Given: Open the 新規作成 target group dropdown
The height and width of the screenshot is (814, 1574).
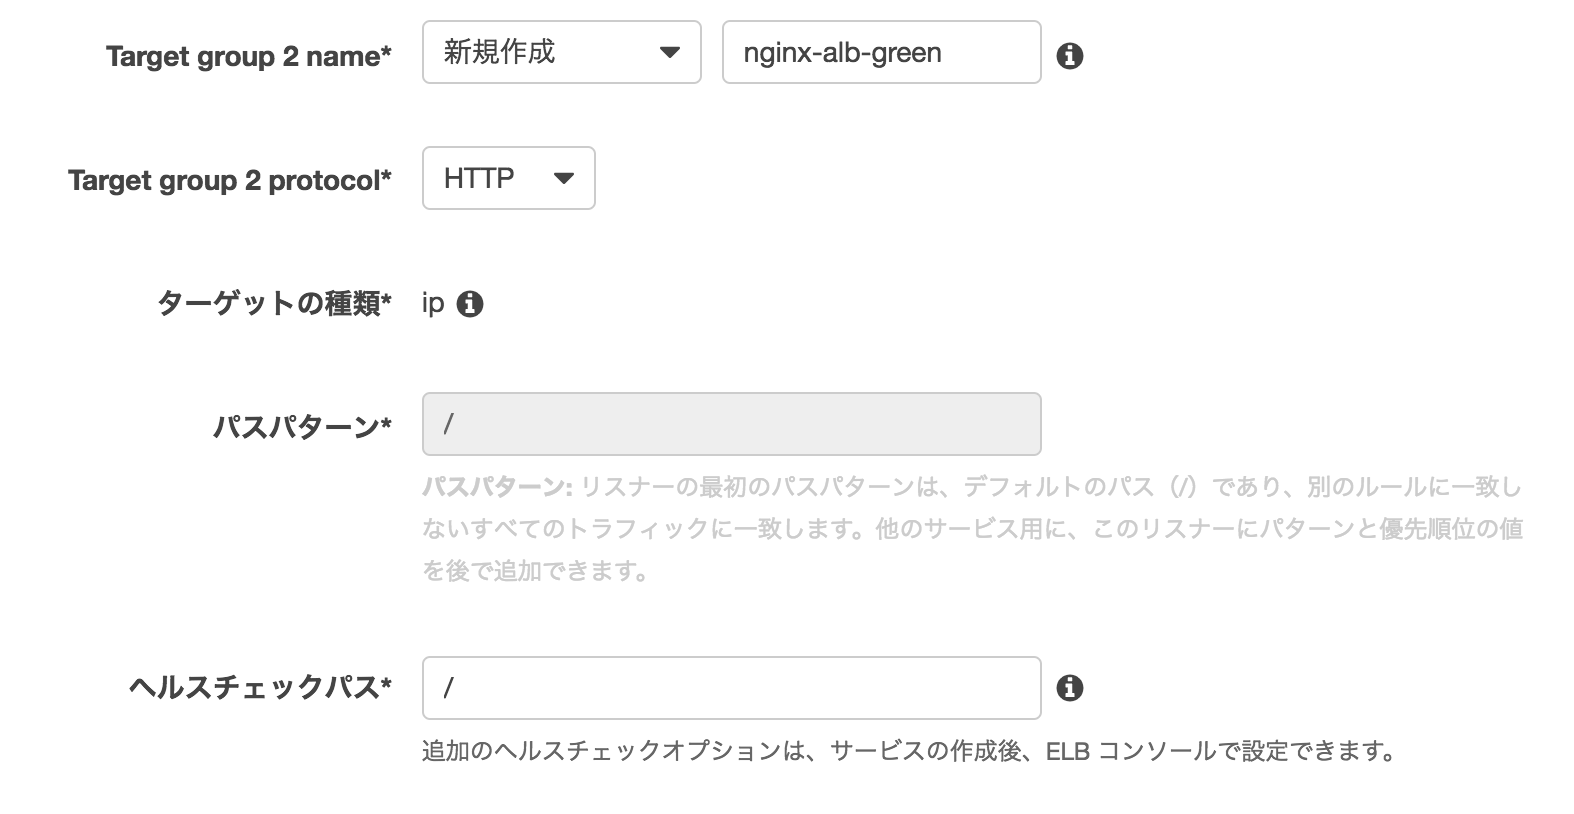Looking at the screenshot, I should pyautogui.click(x=562, y=52).
